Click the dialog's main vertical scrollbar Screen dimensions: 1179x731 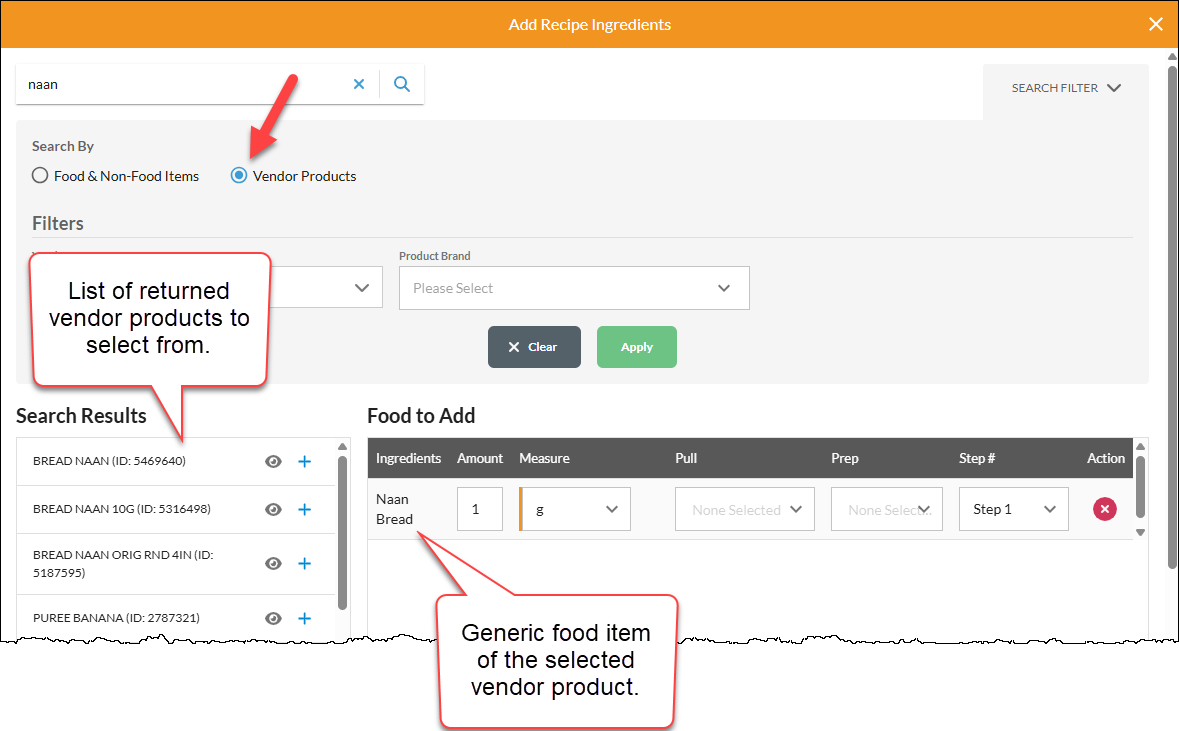[1171, 318]
